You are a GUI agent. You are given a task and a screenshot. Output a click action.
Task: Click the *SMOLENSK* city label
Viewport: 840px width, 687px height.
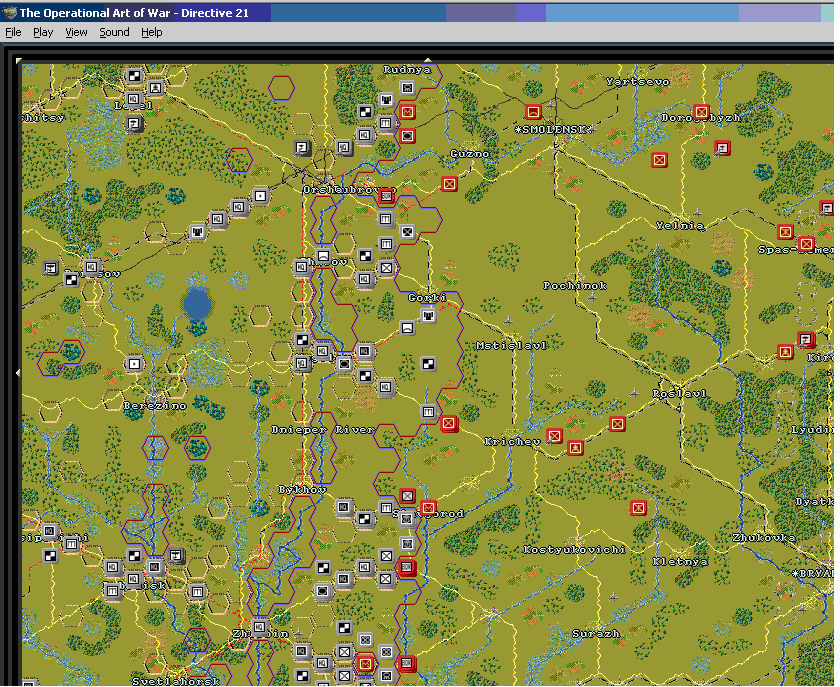pyautogui.click(x=554, y=130)
